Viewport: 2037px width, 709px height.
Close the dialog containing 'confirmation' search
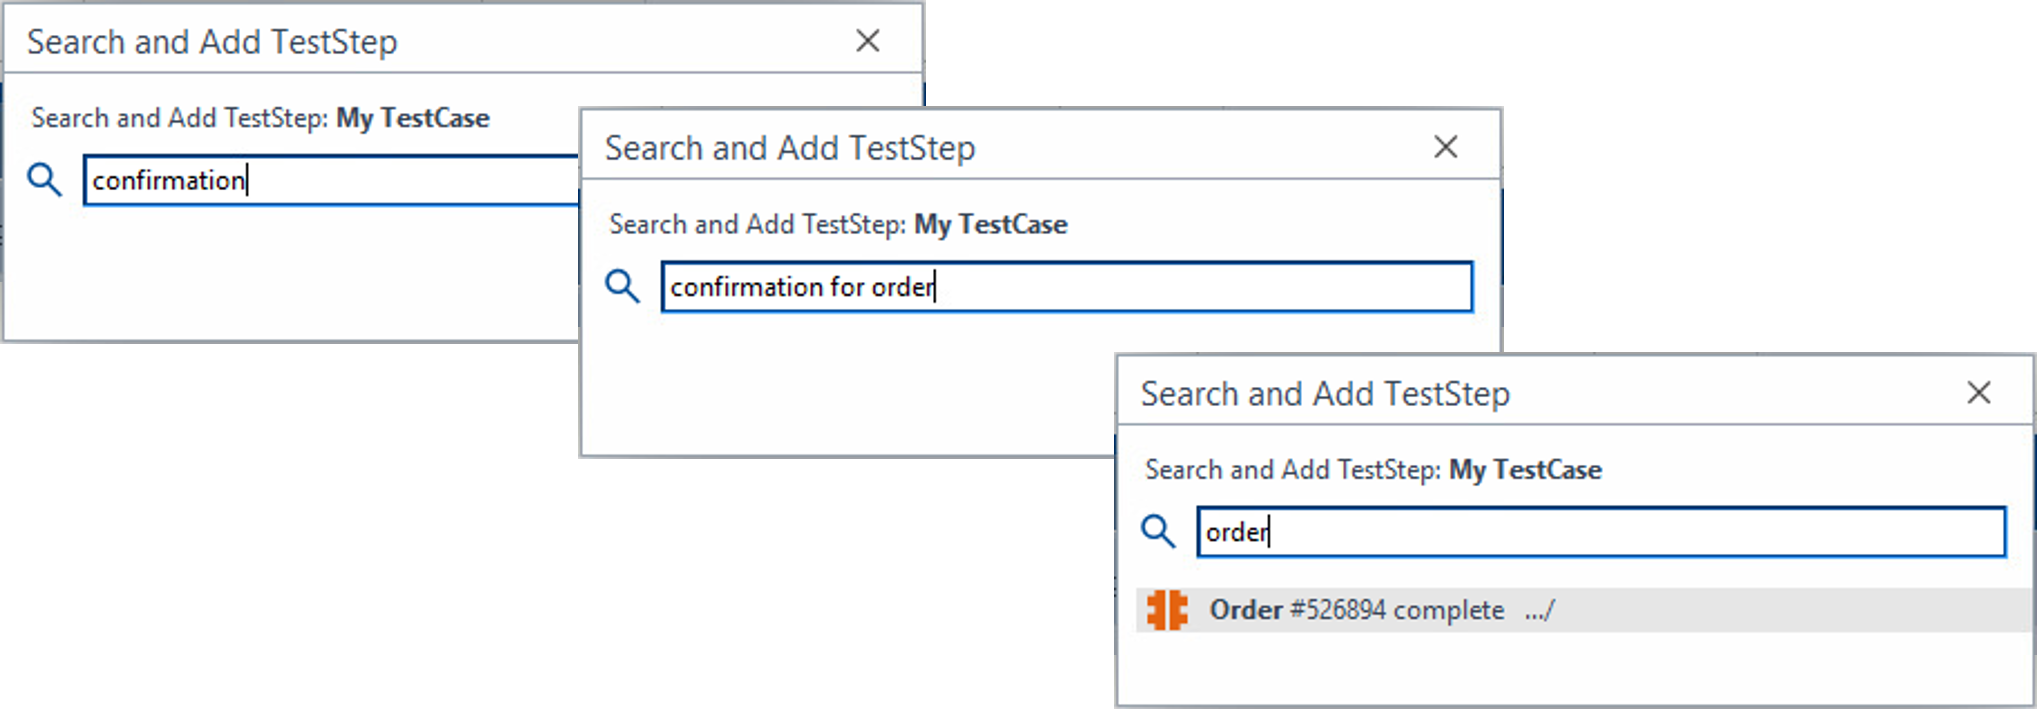coord(868,41)
